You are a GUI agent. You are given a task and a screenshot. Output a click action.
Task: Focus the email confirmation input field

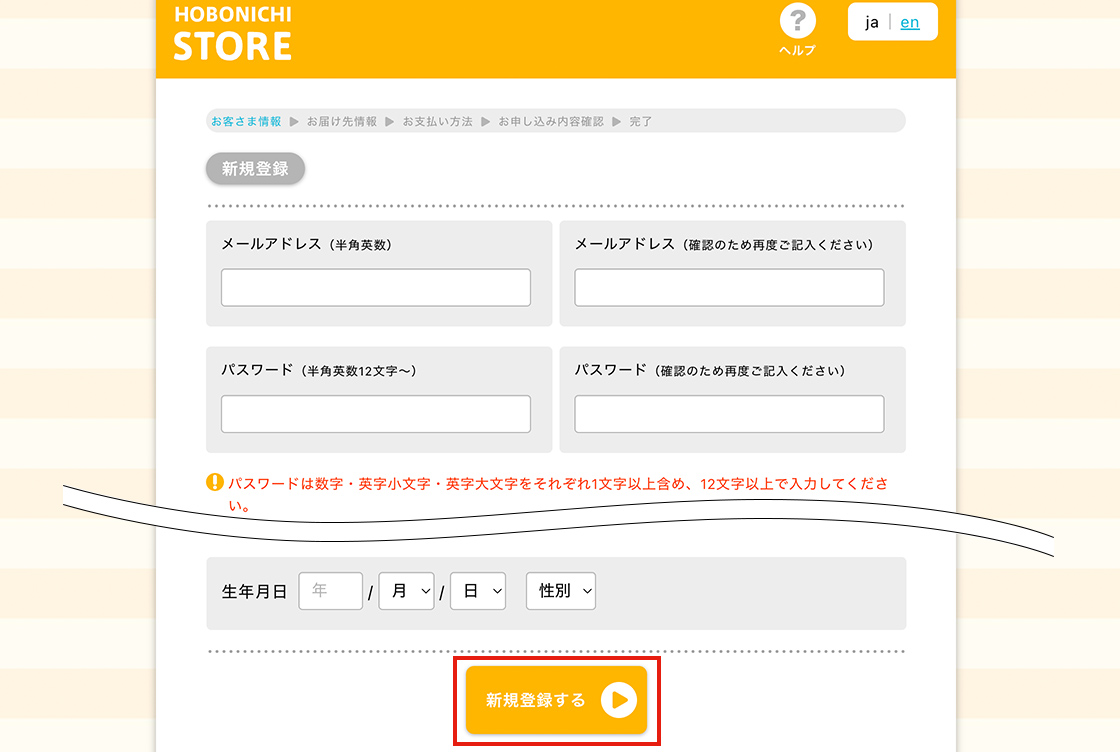[x=729, y=288]
